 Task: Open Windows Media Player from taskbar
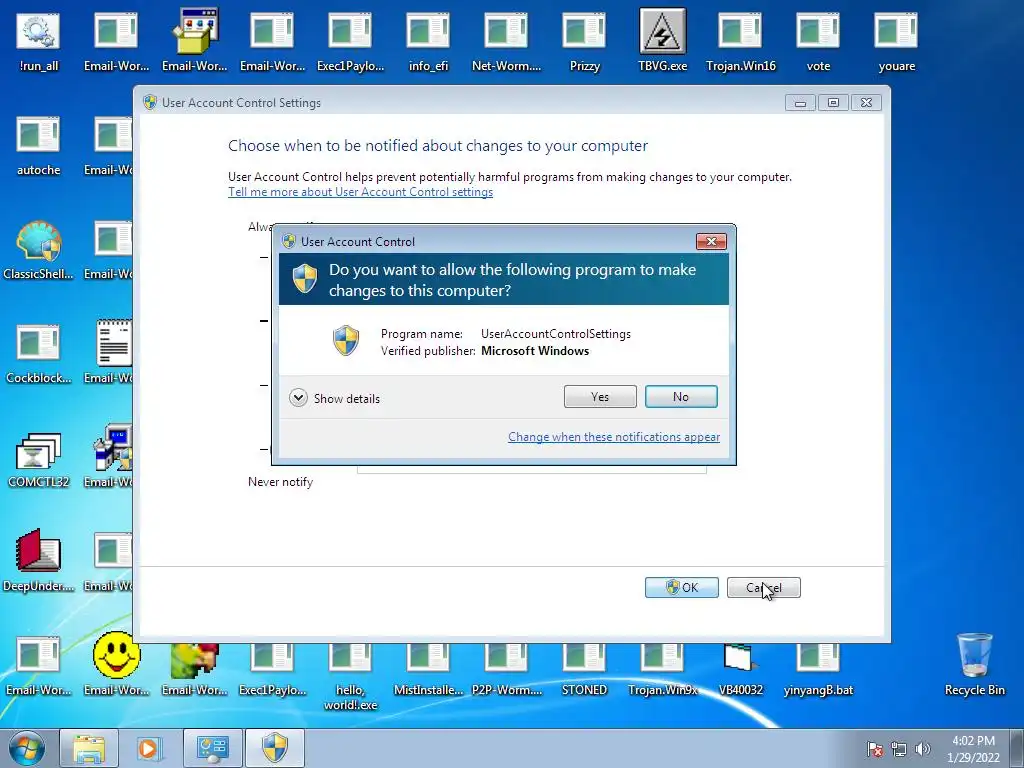tap(149, 748)
